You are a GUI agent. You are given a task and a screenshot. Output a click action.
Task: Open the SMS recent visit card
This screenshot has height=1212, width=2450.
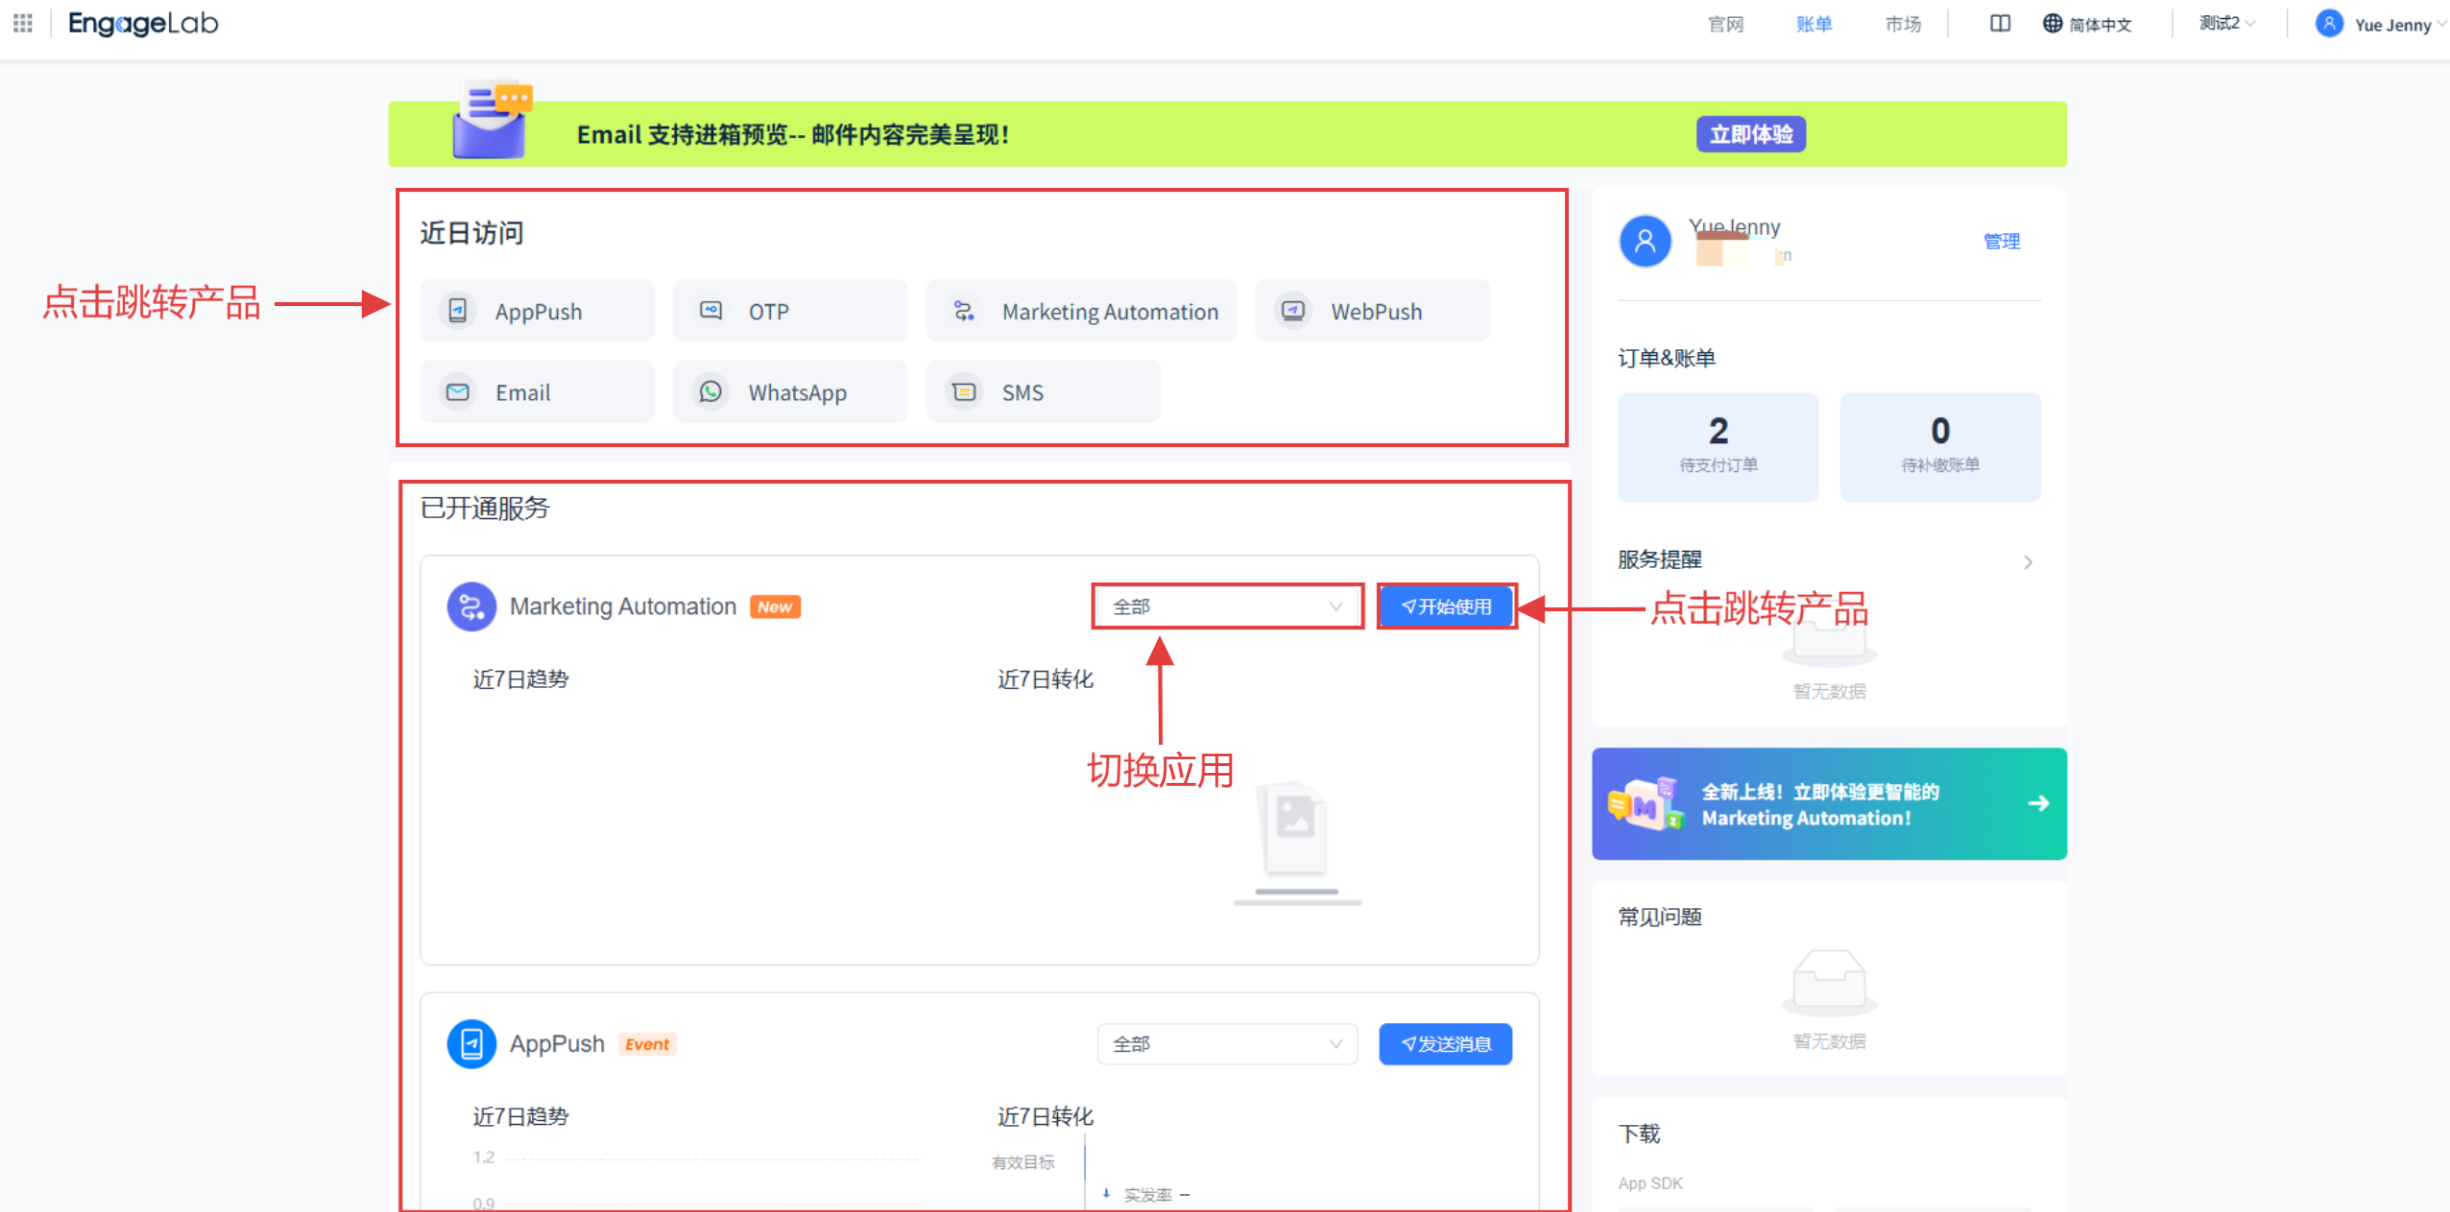pos(1043,392)
